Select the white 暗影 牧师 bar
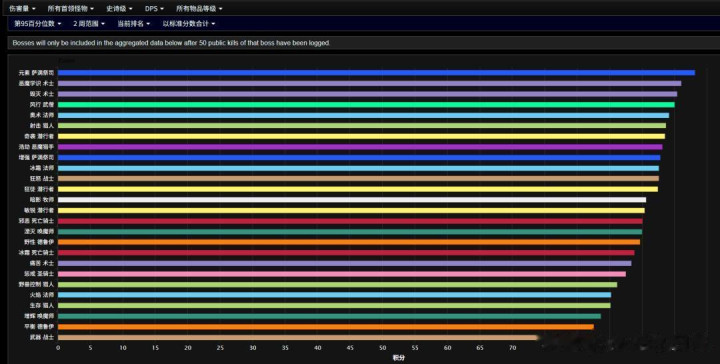This screenshot has width=720, height=364. 352,200
